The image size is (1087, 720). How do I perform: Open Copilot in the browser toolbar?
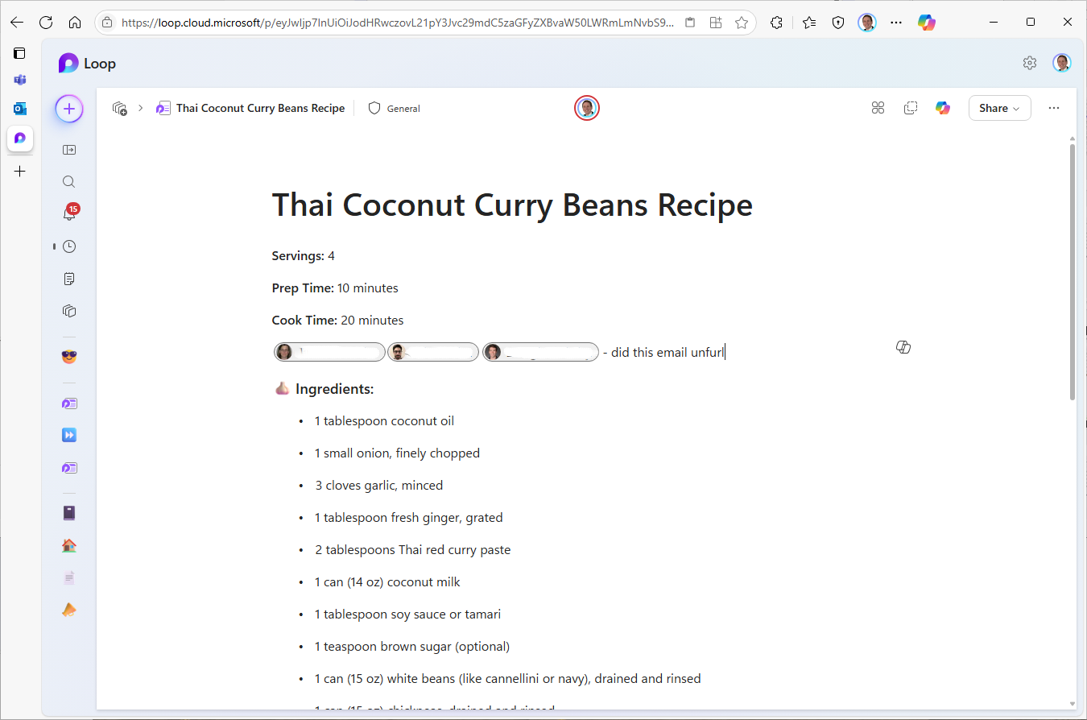[x=926, y=22]
